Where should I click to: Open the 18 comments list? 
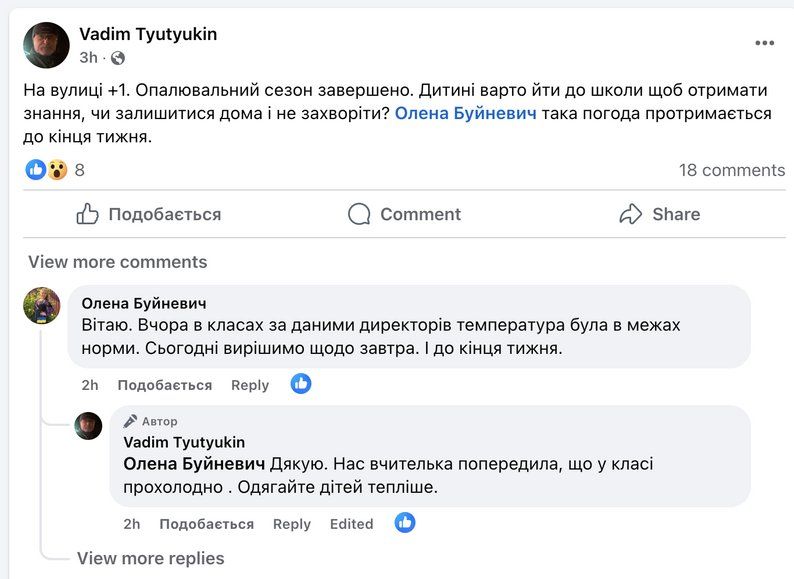click(731, 170)
